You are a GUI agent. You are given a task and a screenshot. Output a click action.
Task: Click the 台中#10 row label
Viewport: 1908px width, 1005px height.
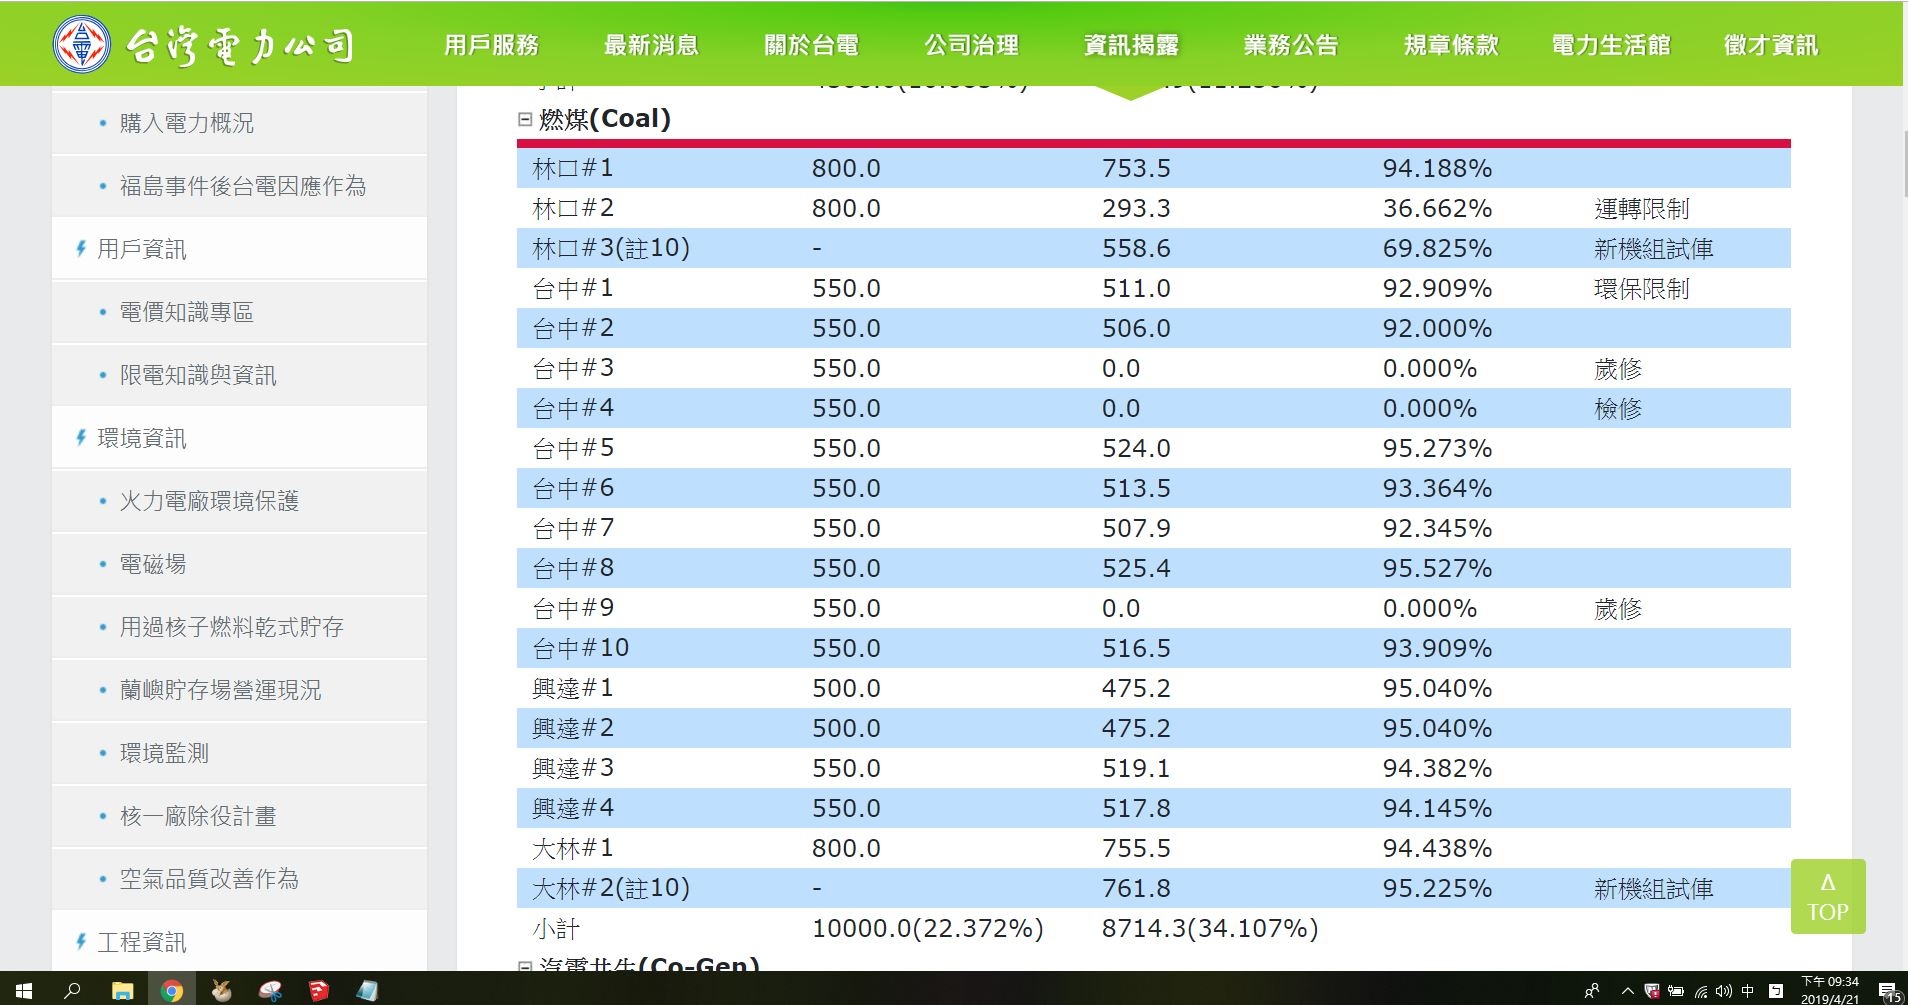coord(580,648)
